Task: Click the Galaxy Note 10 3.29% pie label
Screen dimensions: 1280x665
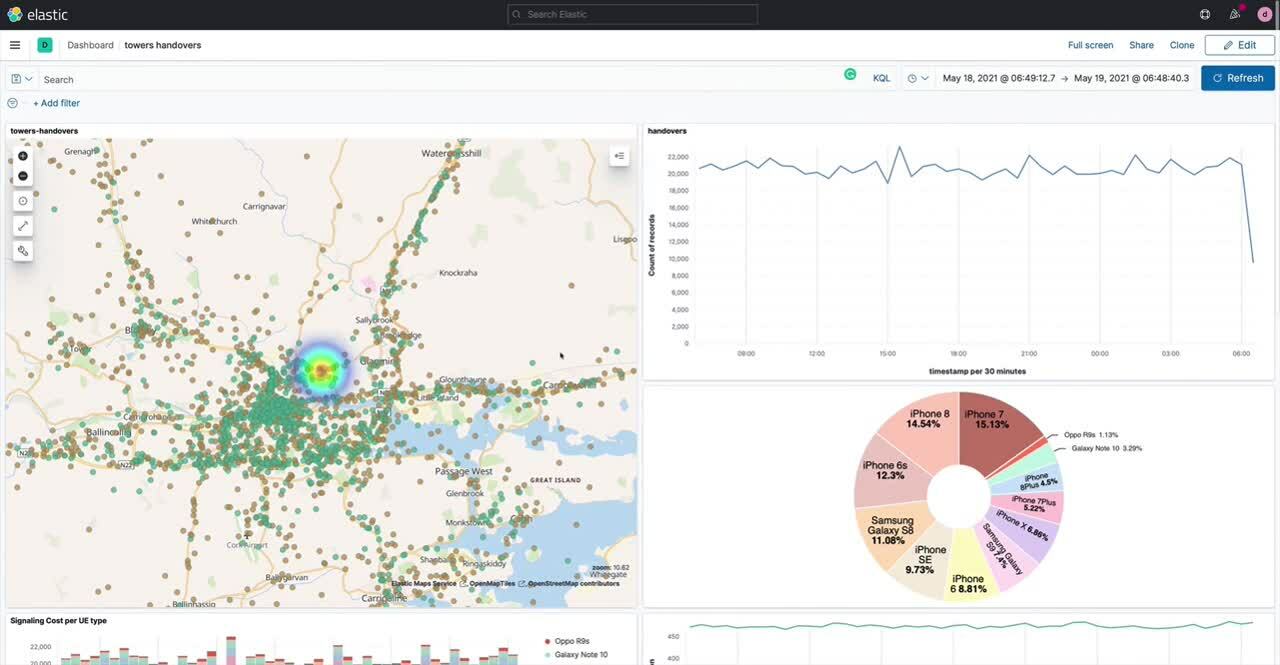Action: click(x=1106, y=448)
